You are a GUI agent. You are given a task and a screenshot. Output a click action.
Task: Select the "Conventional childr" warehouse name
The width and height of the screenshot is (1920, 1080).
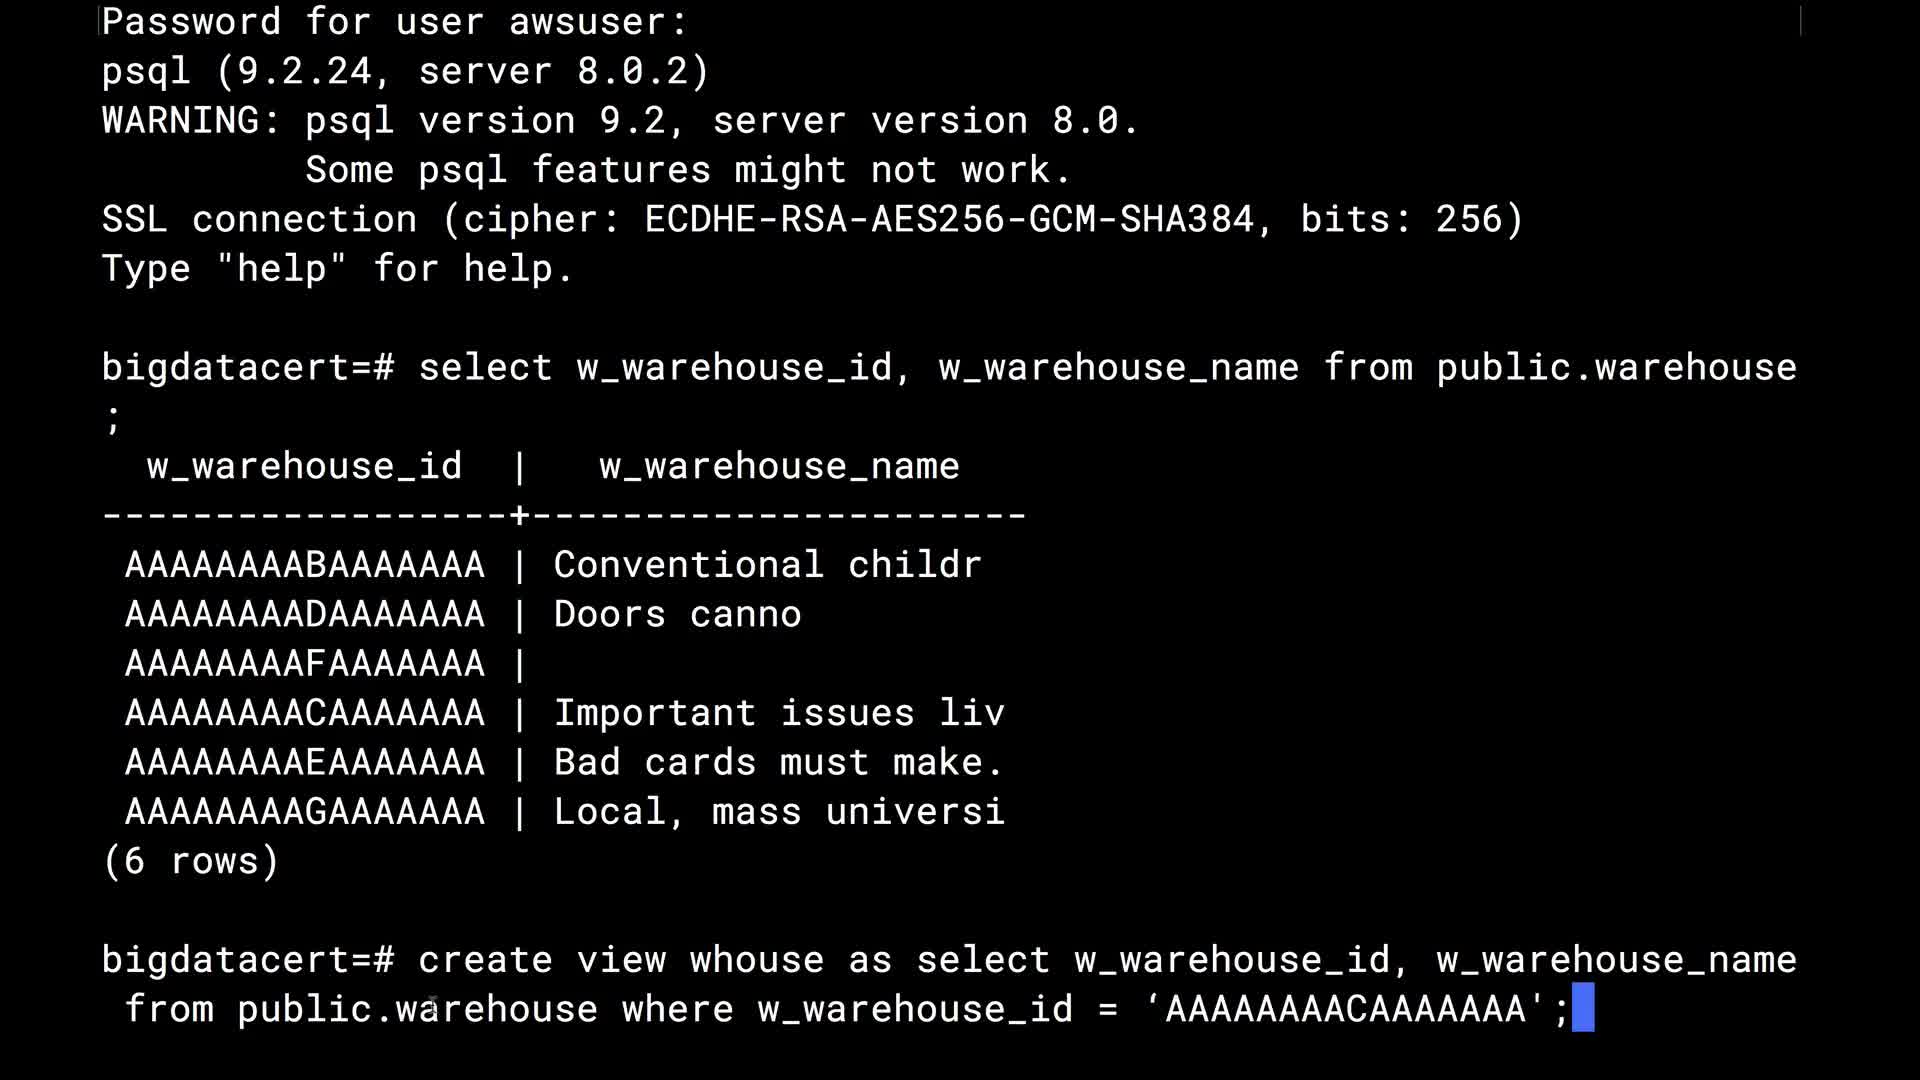tap(767, 565)
